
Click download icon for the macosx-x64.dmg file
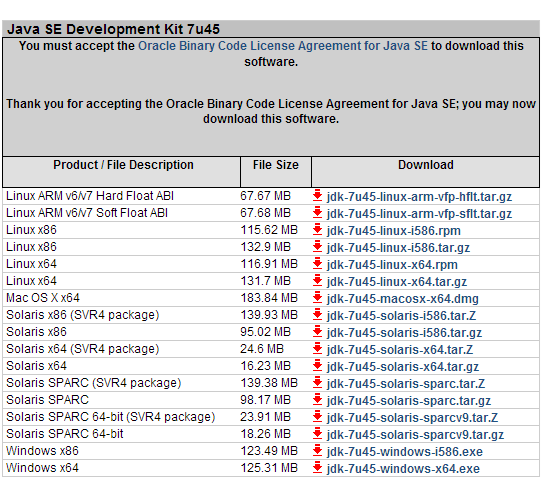317,298
